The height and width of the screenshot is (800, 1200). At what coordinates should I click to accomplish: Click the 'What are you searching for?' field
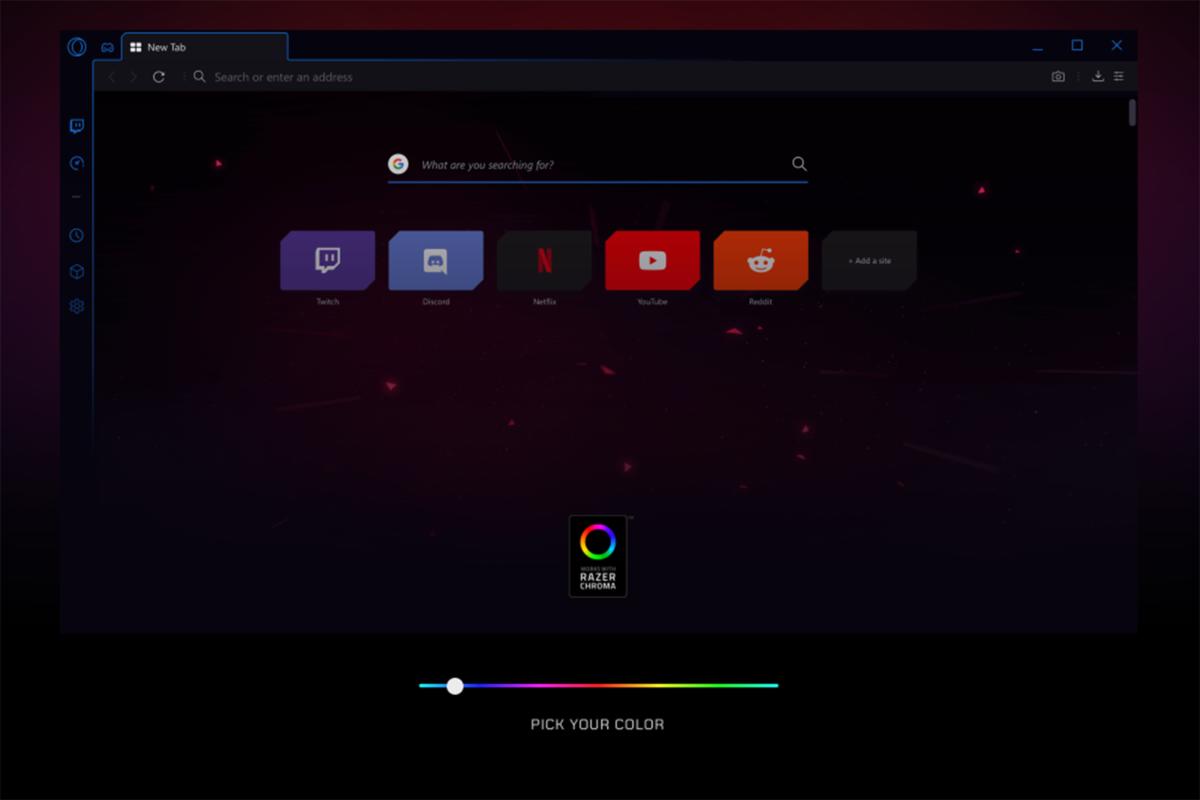600,165
